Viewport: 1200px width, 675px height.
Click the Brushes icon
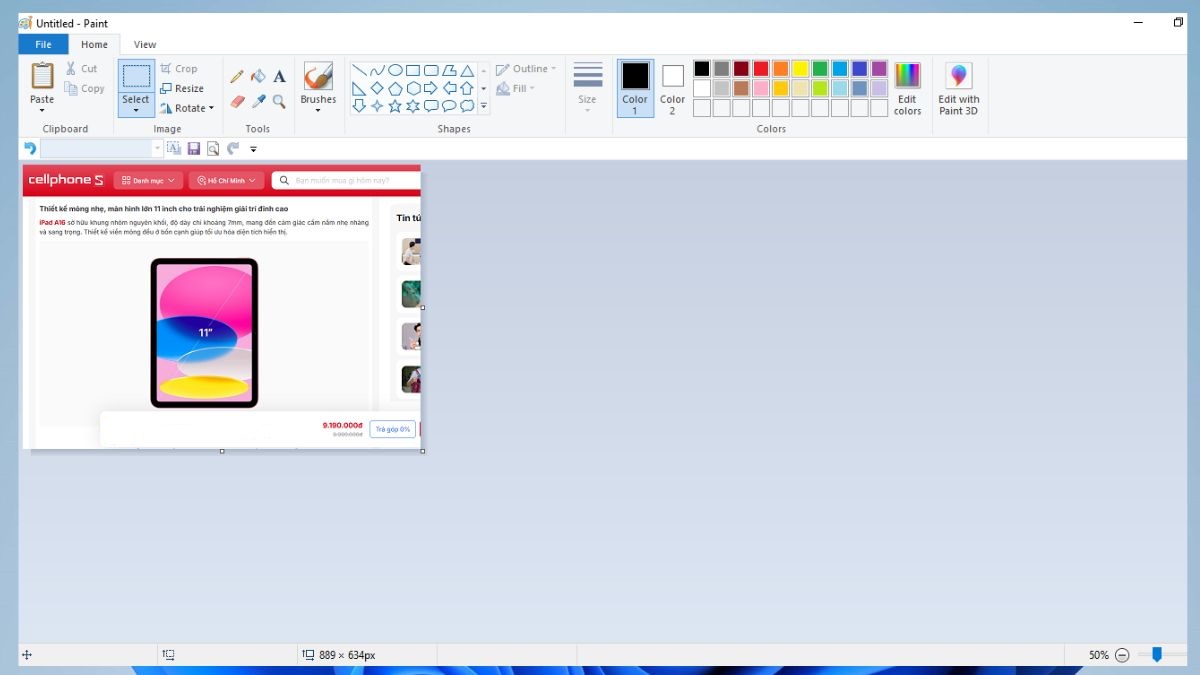318,76
